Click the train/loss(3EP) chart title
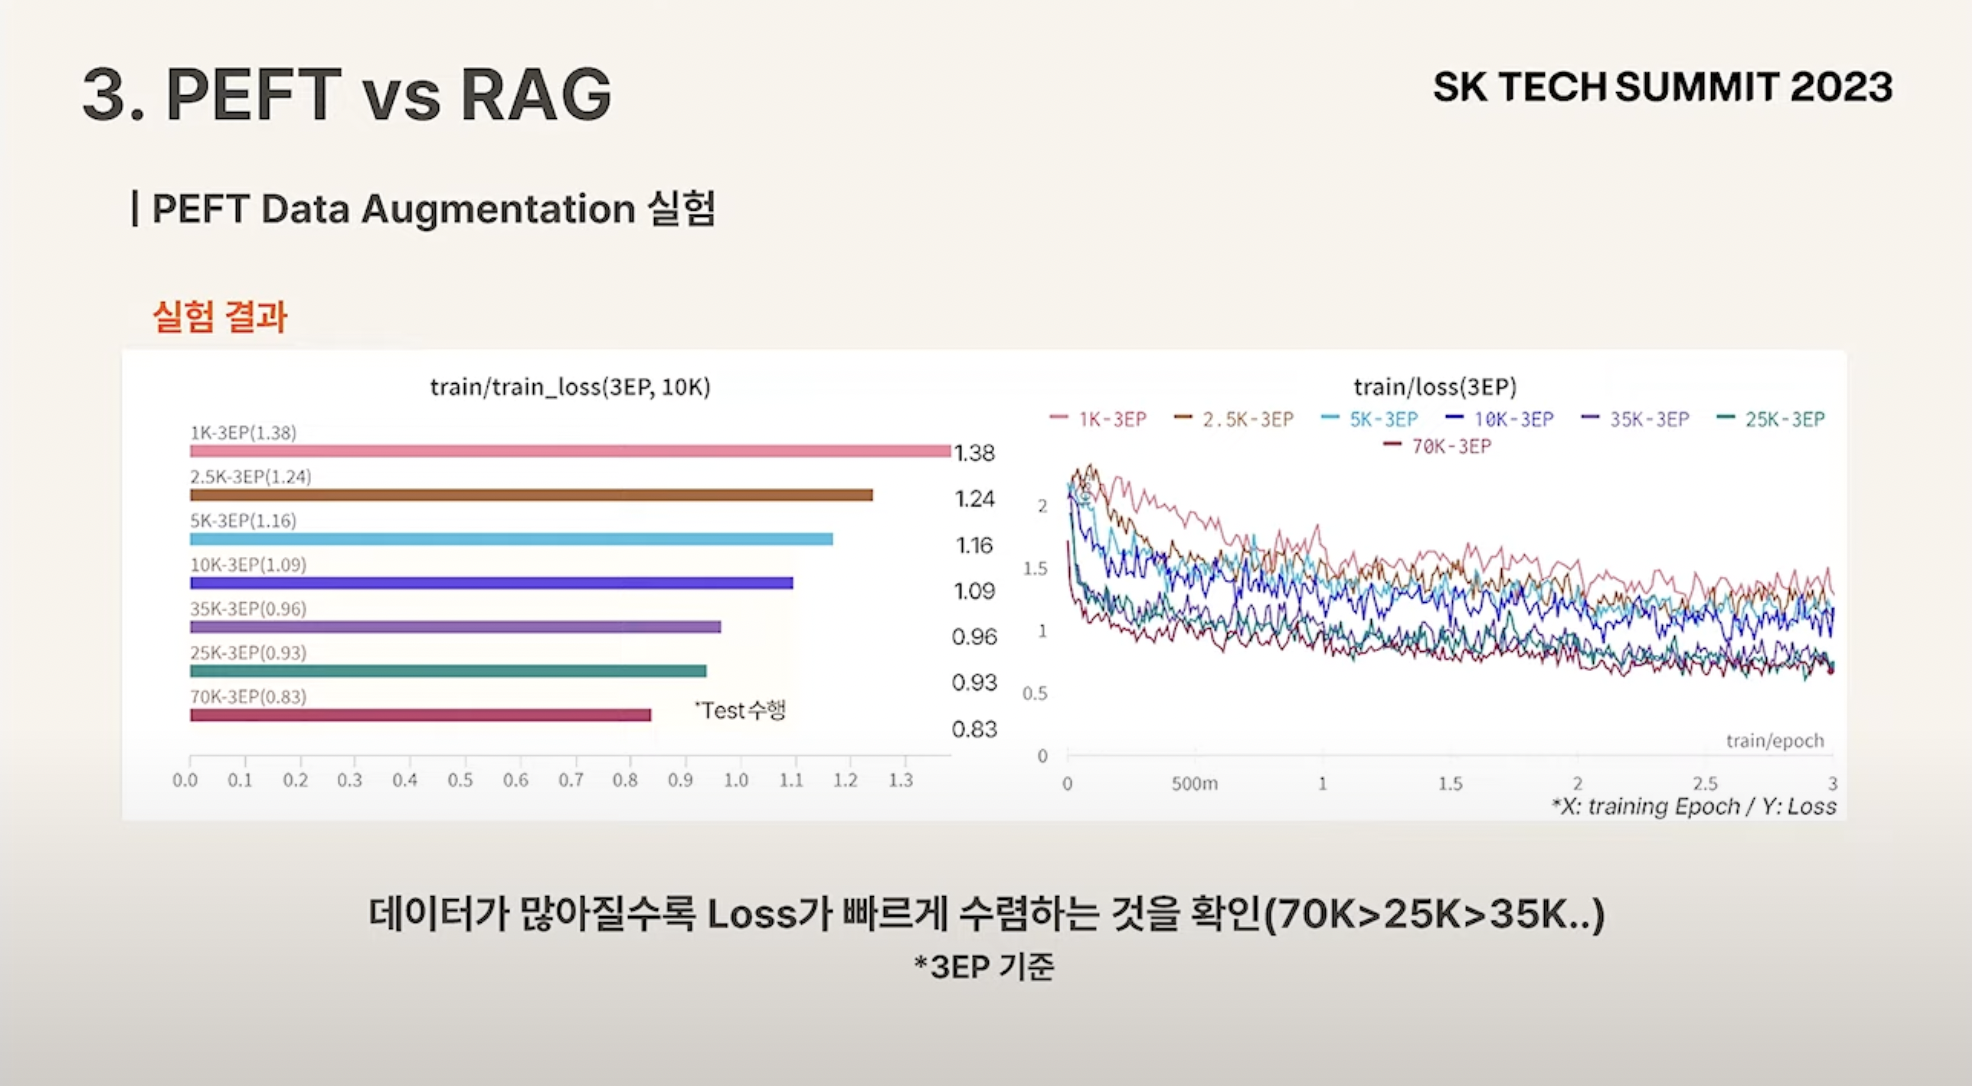The width and height of the screenshot is (1972, 1086). (1435, 387)
